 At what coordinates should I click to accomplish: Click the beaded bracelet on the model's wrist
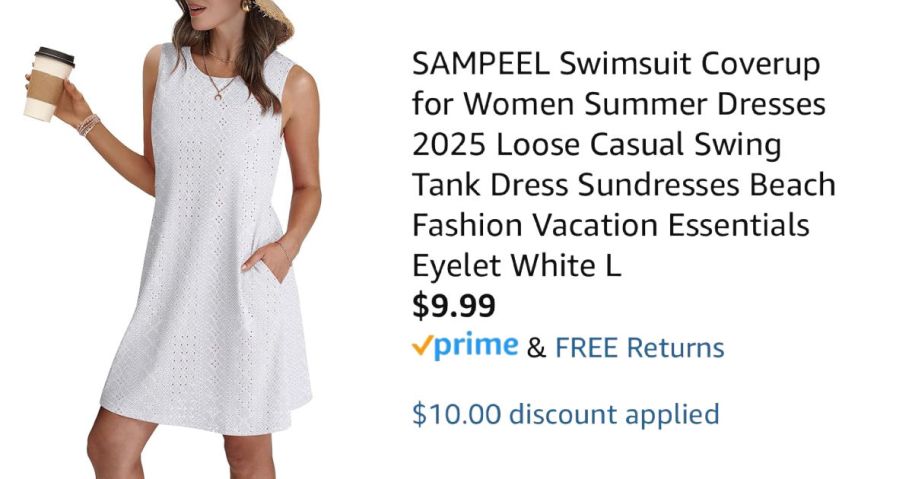pos(88,125)
